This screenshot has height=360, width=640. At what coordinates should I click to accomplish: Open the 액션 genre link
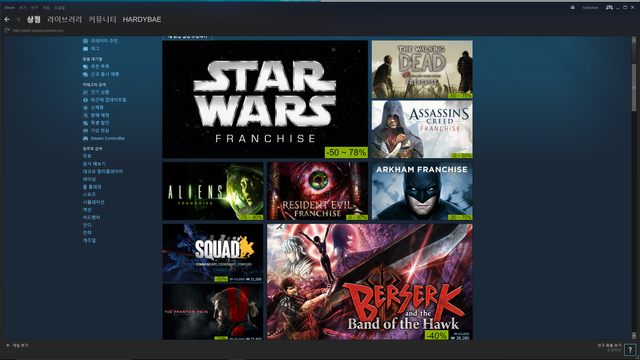pos(87,210)
